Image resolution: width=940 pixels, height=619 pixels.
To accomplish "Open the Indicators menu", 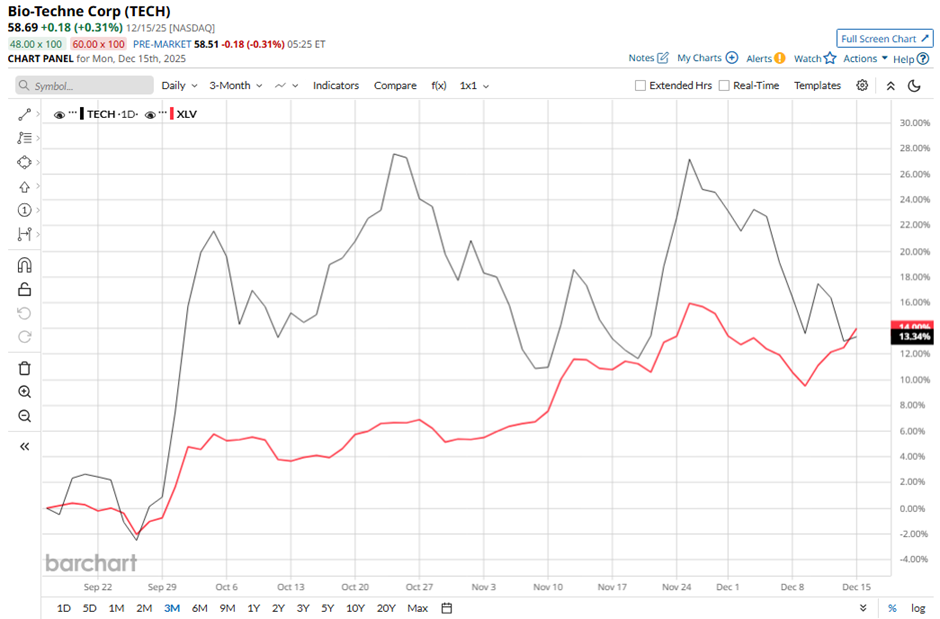I will pos(336,86).
